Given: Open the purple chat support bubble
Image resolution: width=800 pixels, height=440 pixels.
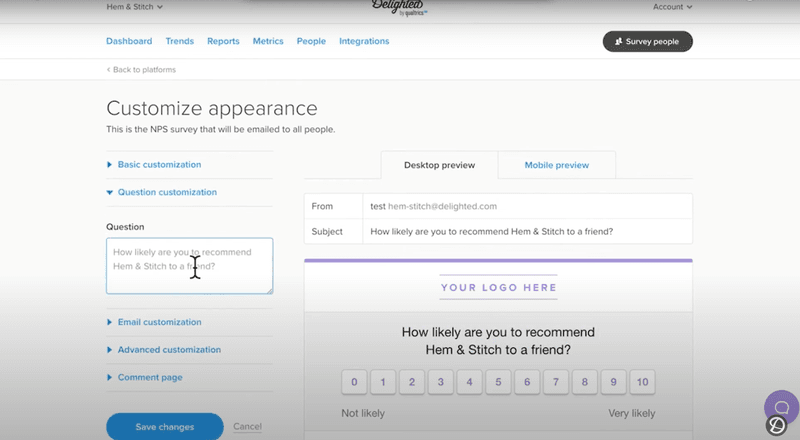Looking at the screenshot, I should point(782,407).
